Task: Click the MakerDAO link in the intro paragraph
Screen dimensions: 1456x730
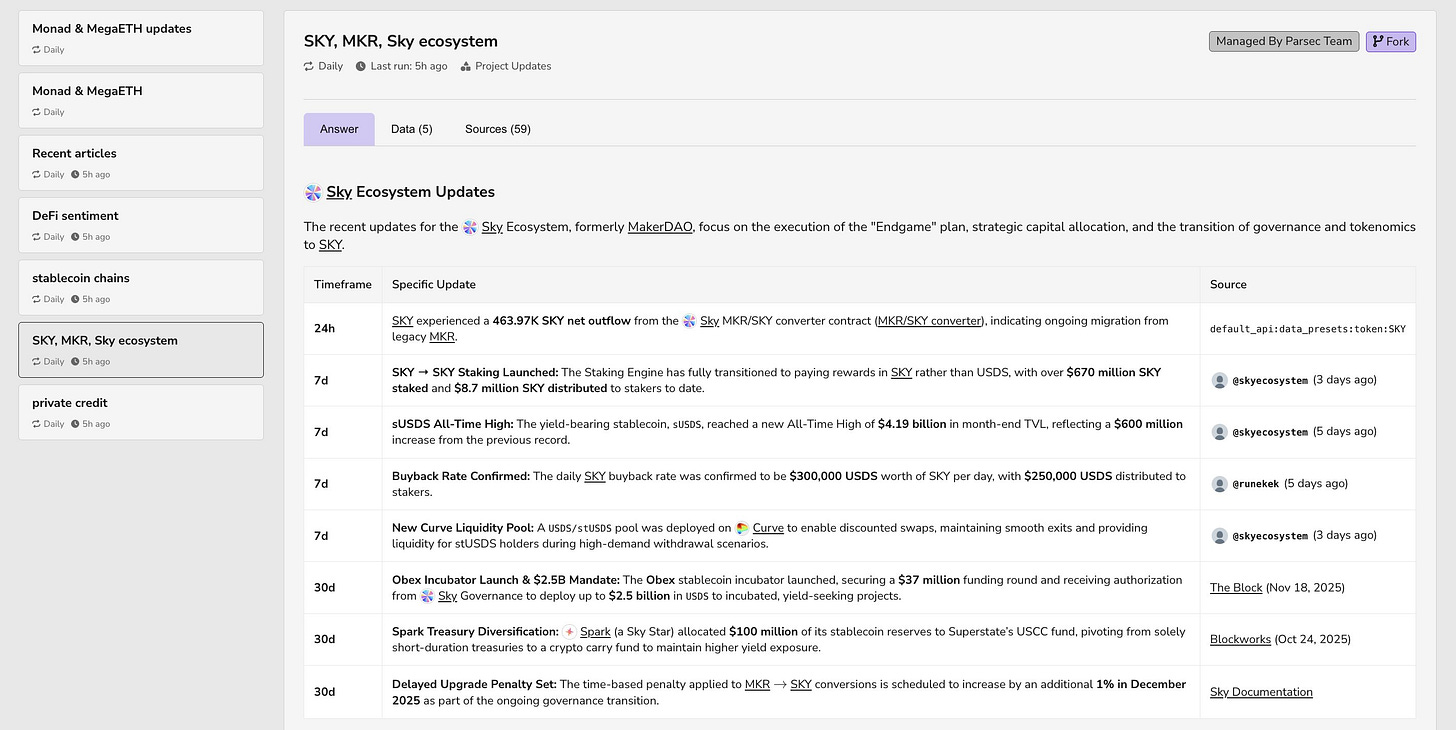Action: [660, 227]
